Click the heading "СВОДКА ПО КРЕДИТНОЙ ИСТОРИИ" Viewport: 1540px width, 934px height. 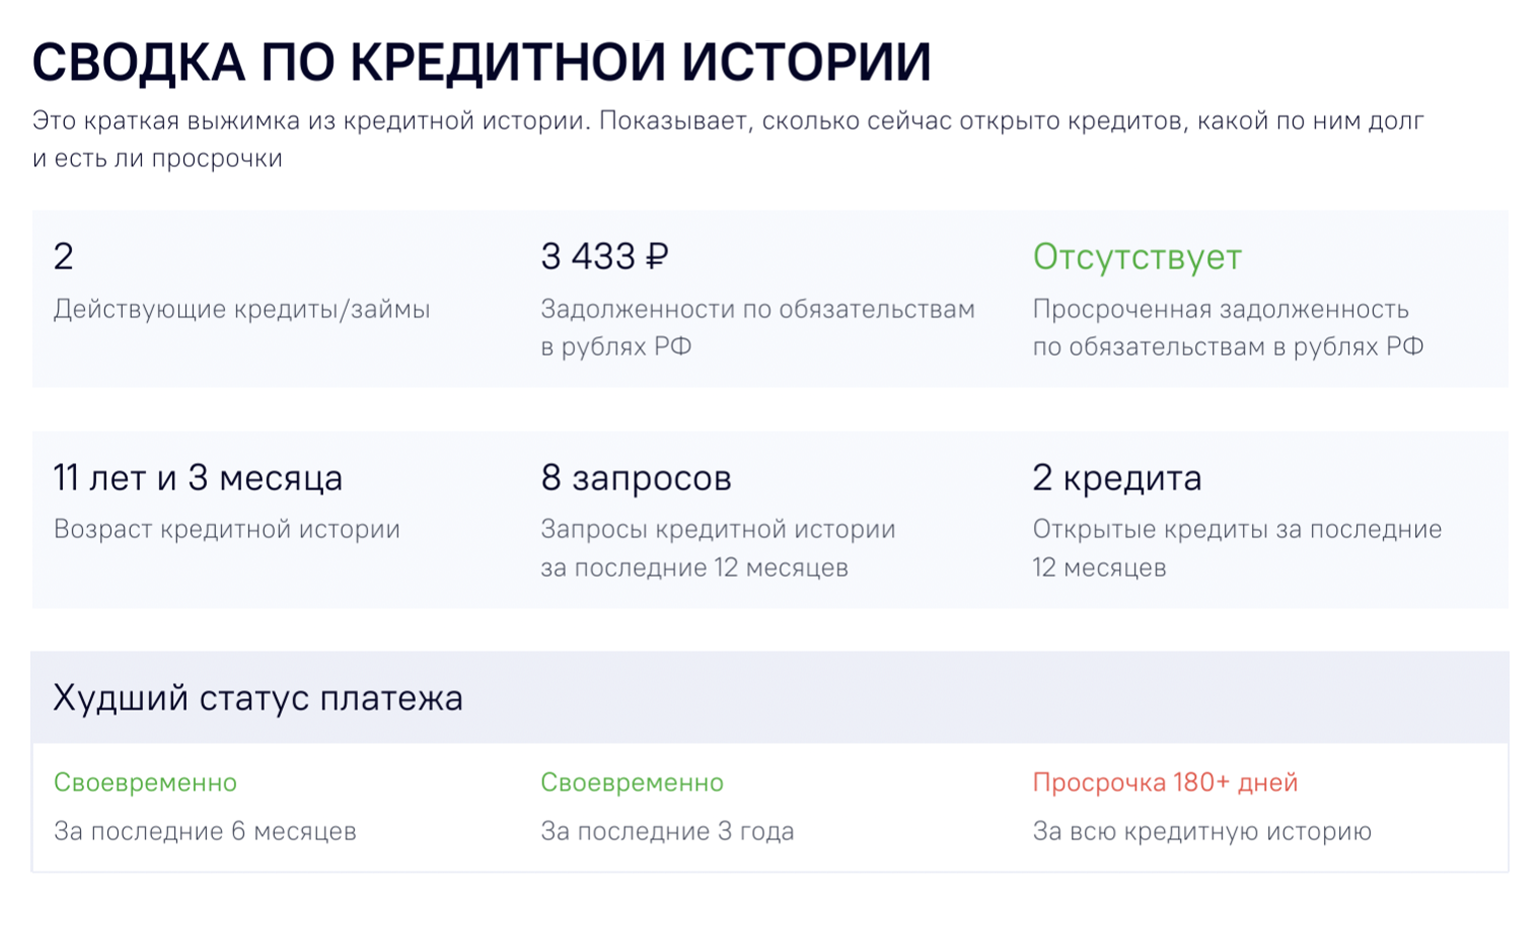click(481, 62)
